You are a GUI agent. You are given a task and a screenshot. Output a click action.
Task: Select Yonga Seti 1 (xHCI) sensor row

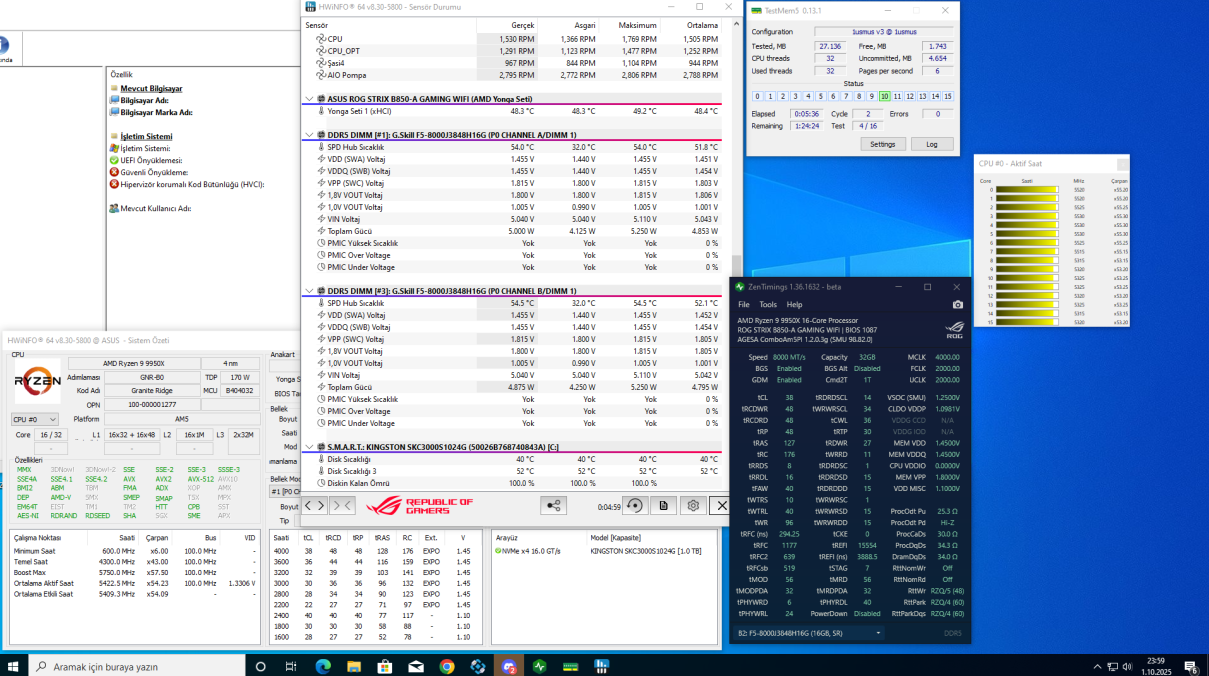512,111
